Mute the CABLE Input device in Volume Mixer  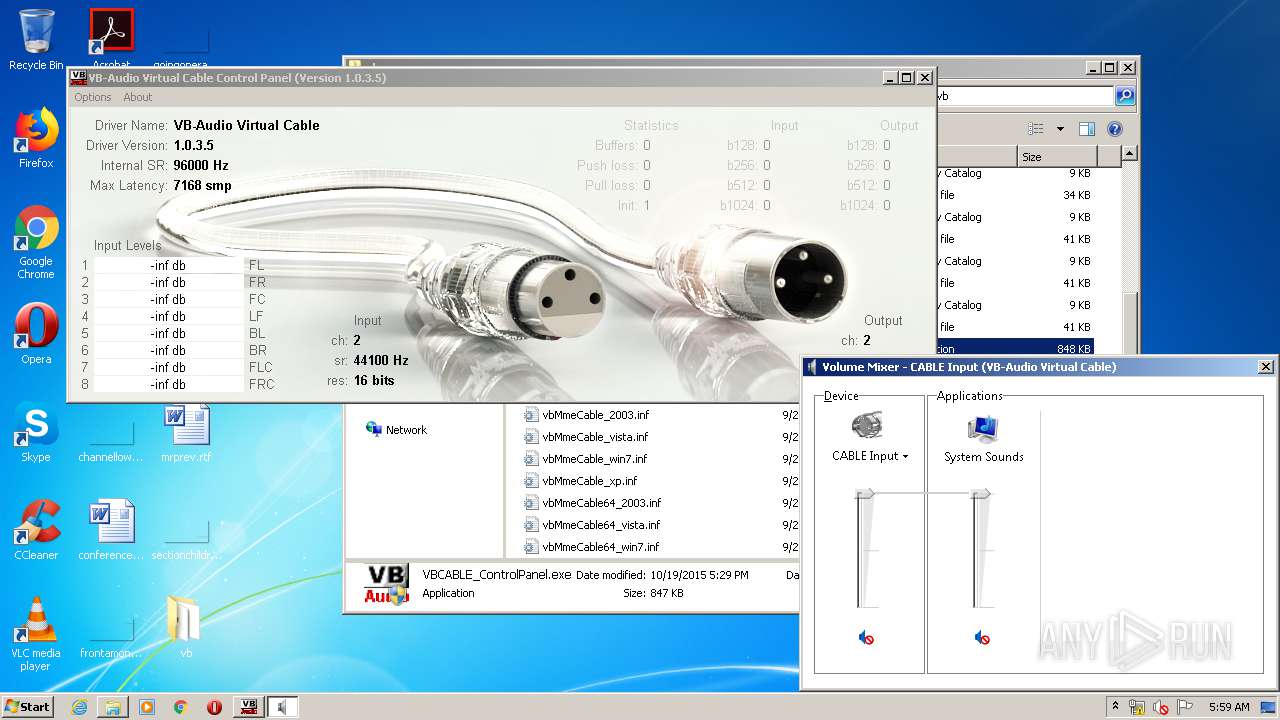click(866, 638)
